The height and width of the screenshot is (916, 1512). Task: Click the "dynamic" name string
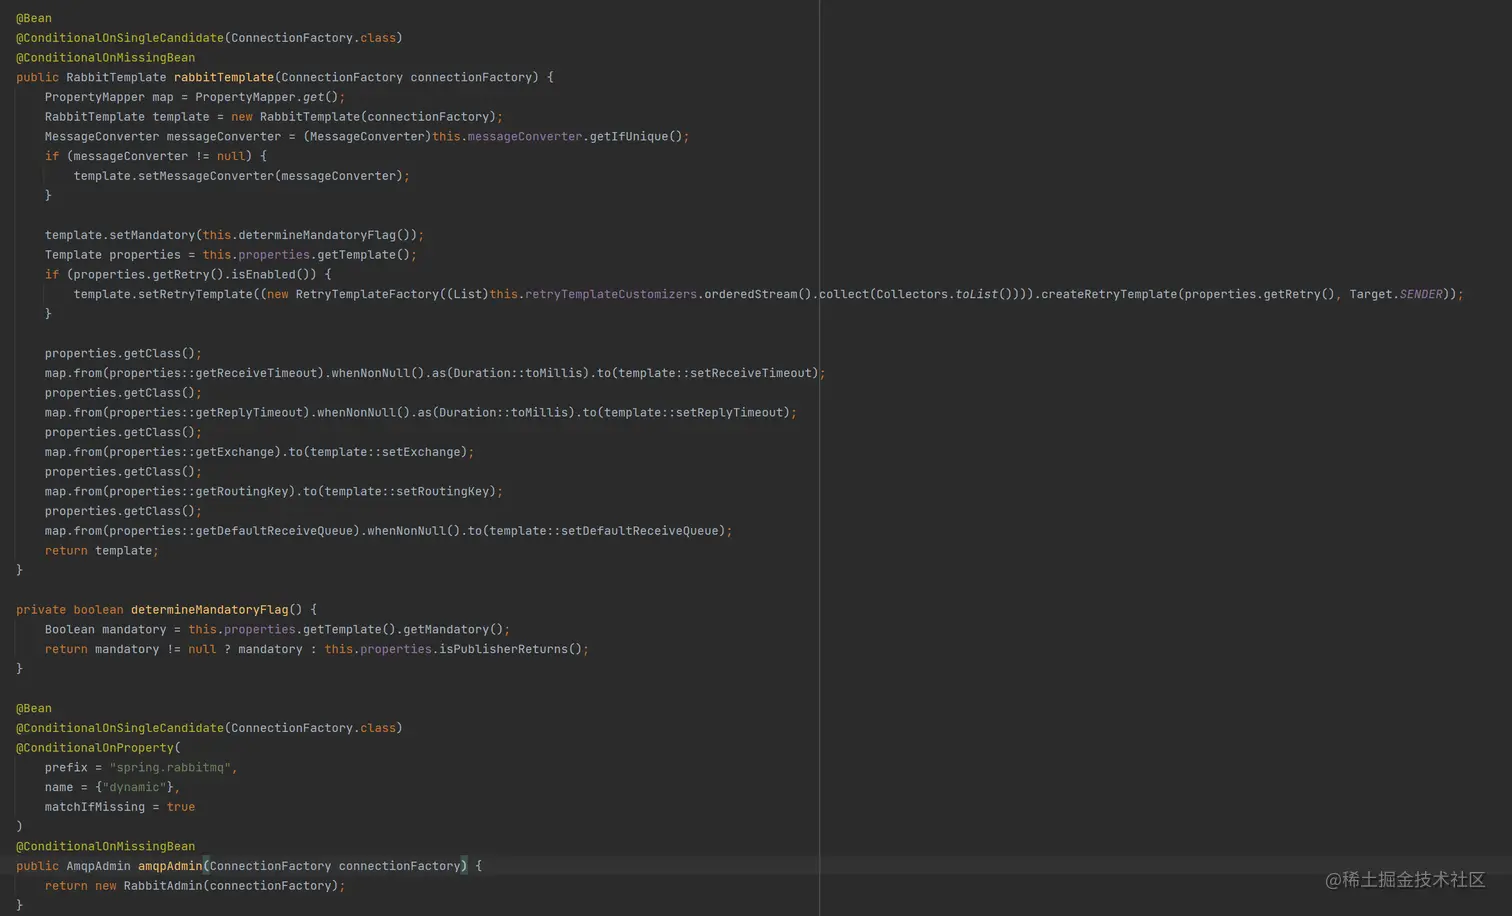pos(134,787)
